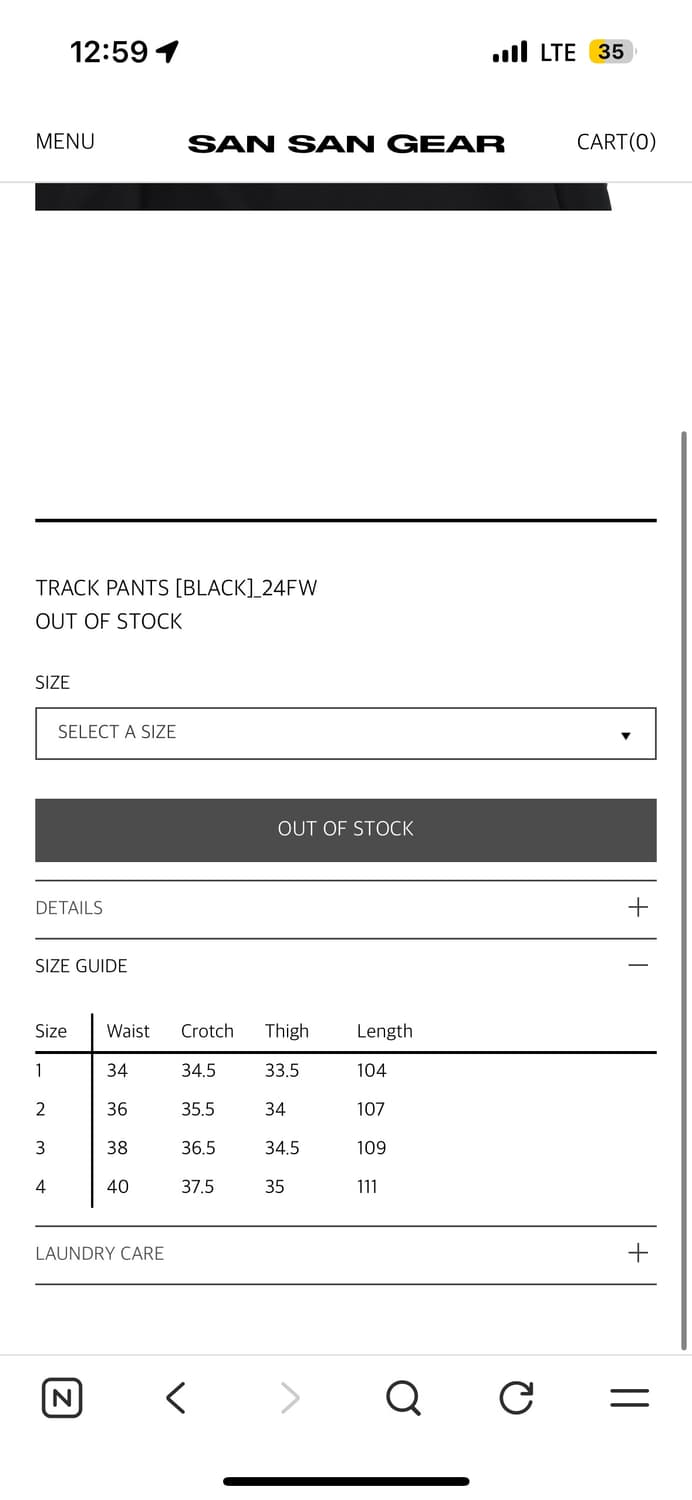Tap the dropdown arrow on the size selector
Viewport: 692px width, 1500px height.
626,734
